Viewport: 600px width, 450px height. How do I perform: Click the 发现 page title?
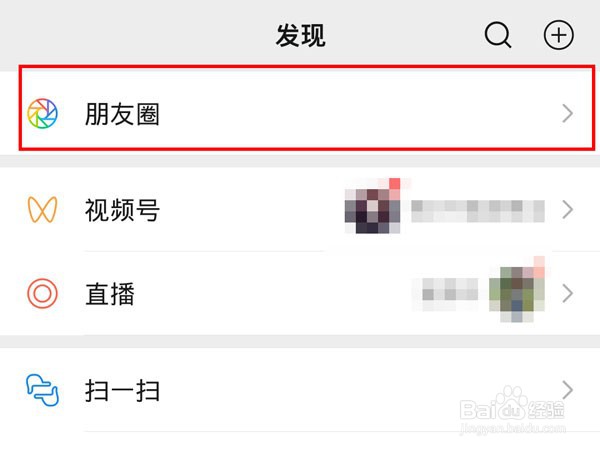[301, 36]
